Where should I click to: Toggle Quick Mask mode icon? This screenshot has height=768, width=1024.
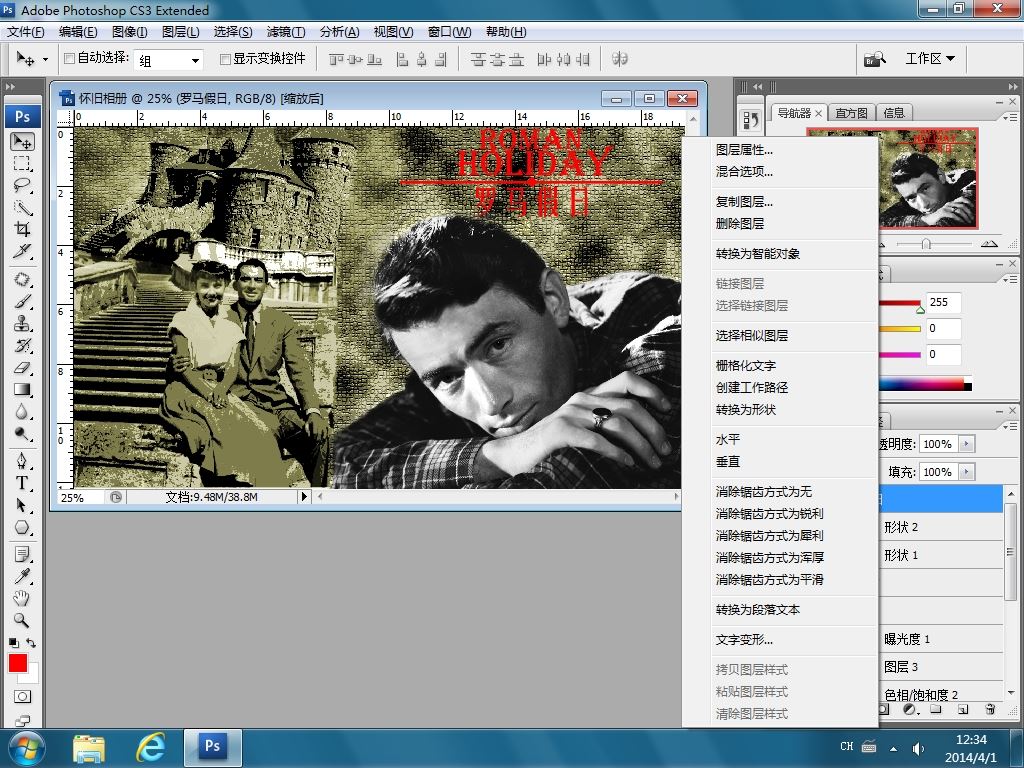[x=22, y=697]
